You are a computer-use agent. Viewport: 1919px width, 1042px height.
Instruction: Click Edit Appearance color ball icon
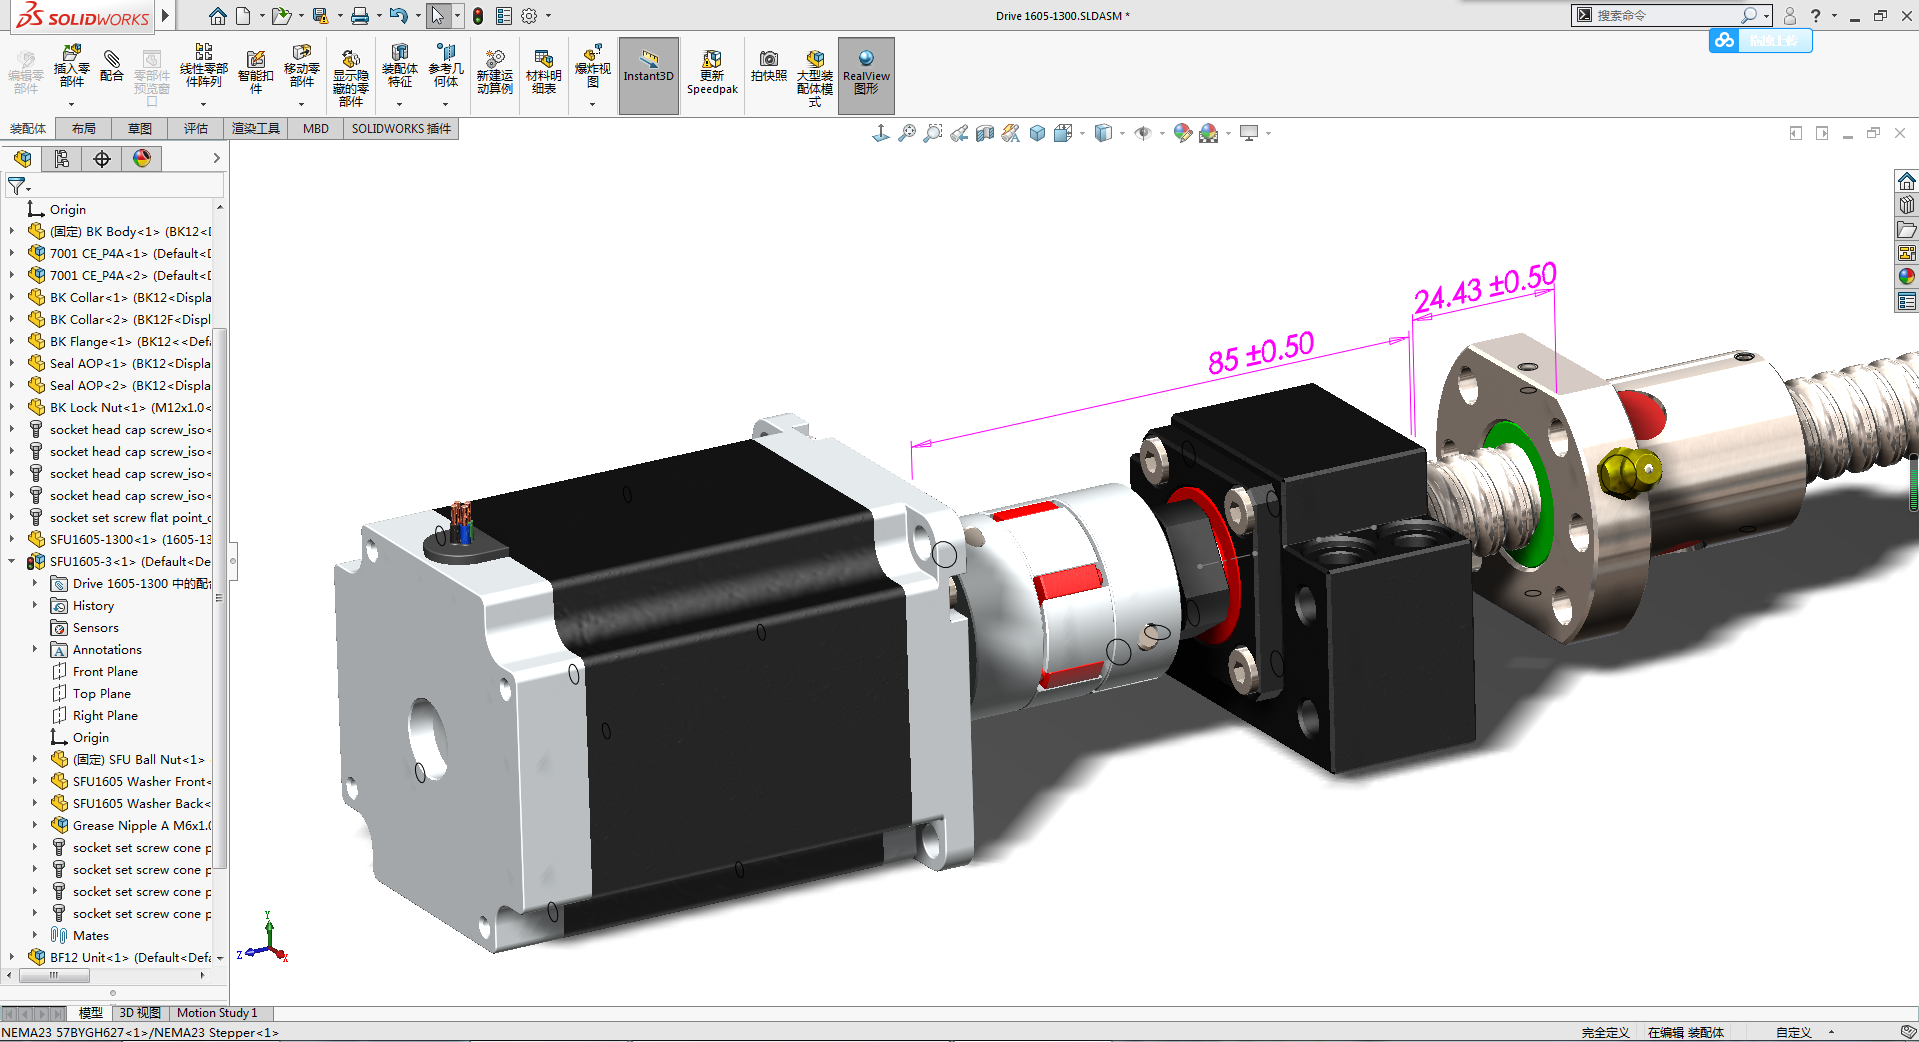coord(1183,133)
